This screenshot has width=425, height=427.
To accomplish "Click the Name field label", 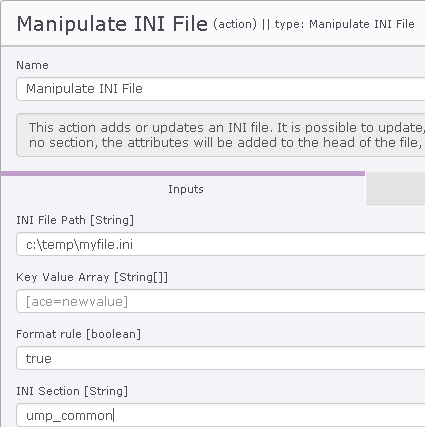I will pyautogui.click(x=32, y=65).
